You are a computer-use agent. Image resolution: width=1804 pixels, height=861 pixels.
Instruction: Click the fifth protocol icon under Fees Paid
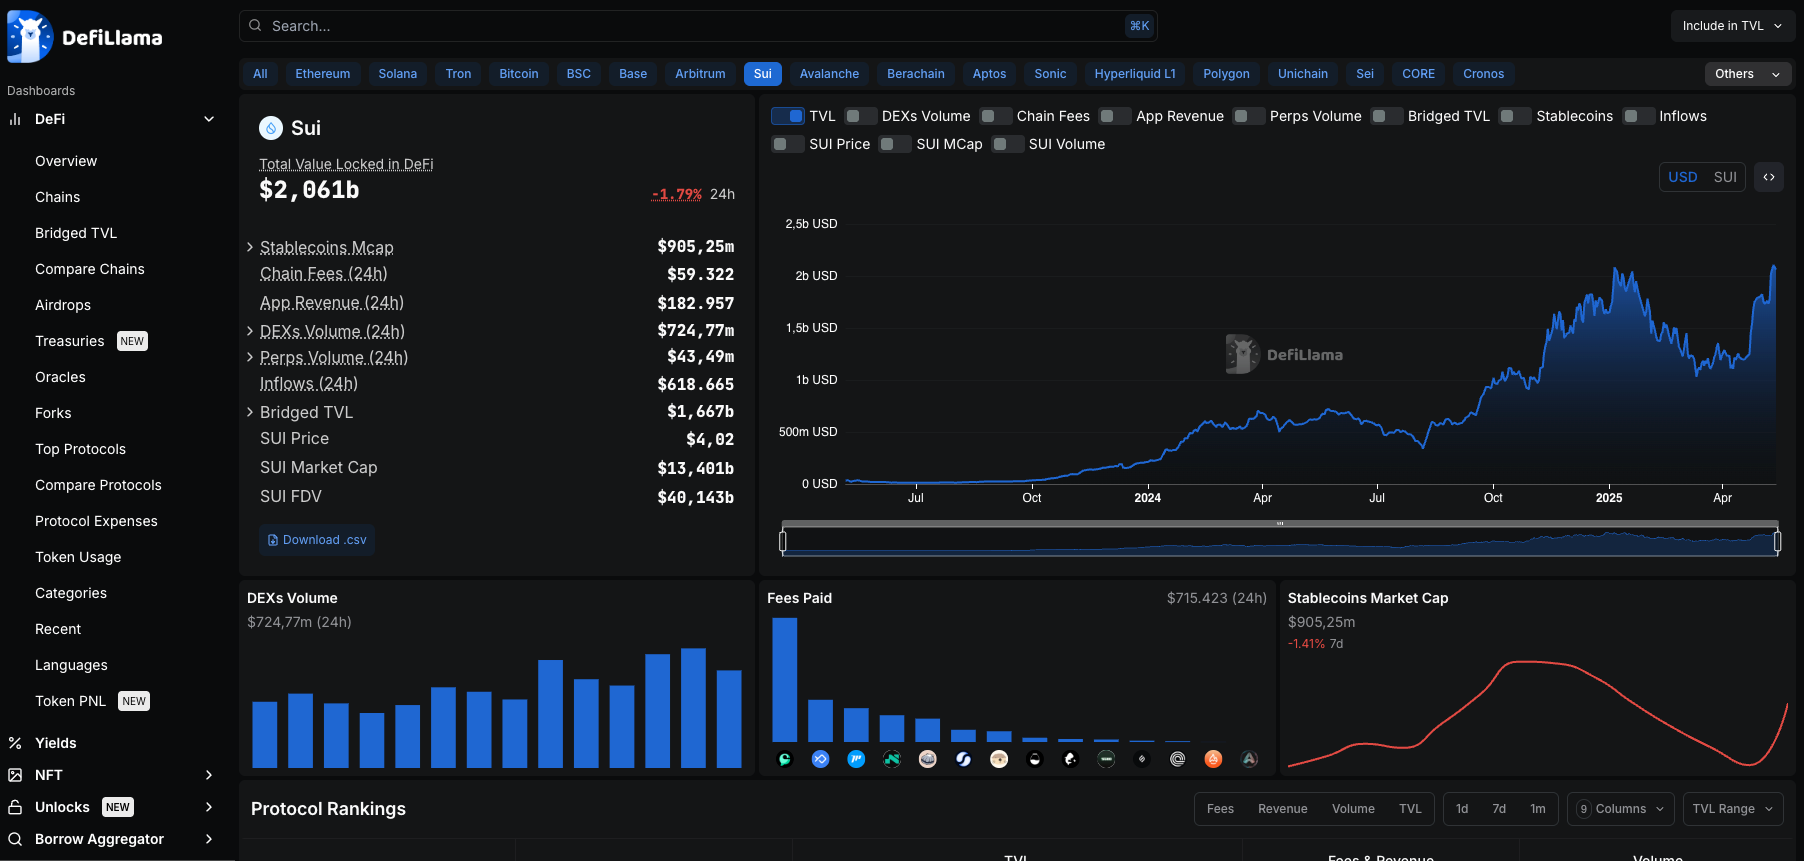(928, 759)
